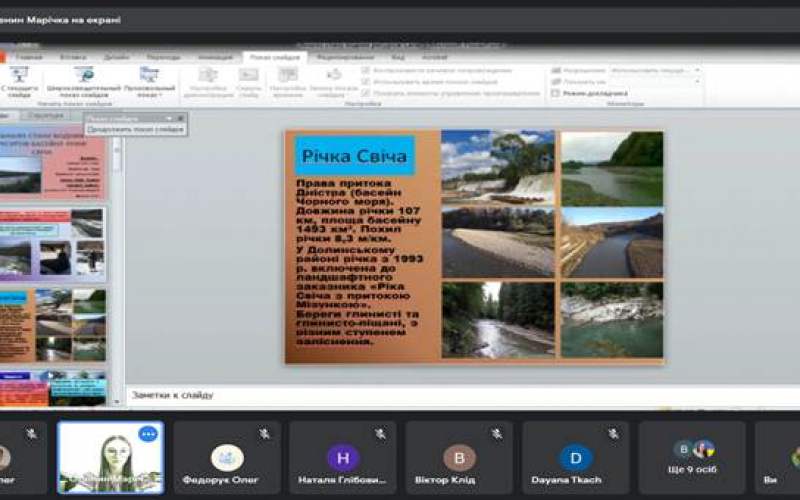This screenshot has height=500, width=800.
Task: Click the muted mic icon on leftmost cropped tile
Action: (x=32, y=434)
